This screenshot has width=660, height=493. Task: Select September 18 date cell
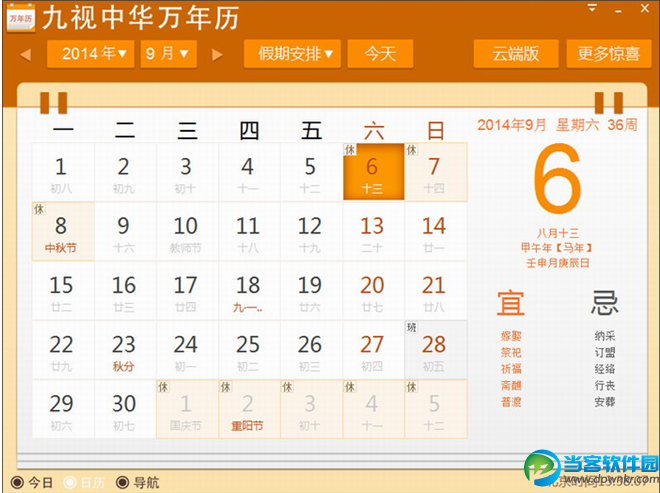(x=249, y=291)
